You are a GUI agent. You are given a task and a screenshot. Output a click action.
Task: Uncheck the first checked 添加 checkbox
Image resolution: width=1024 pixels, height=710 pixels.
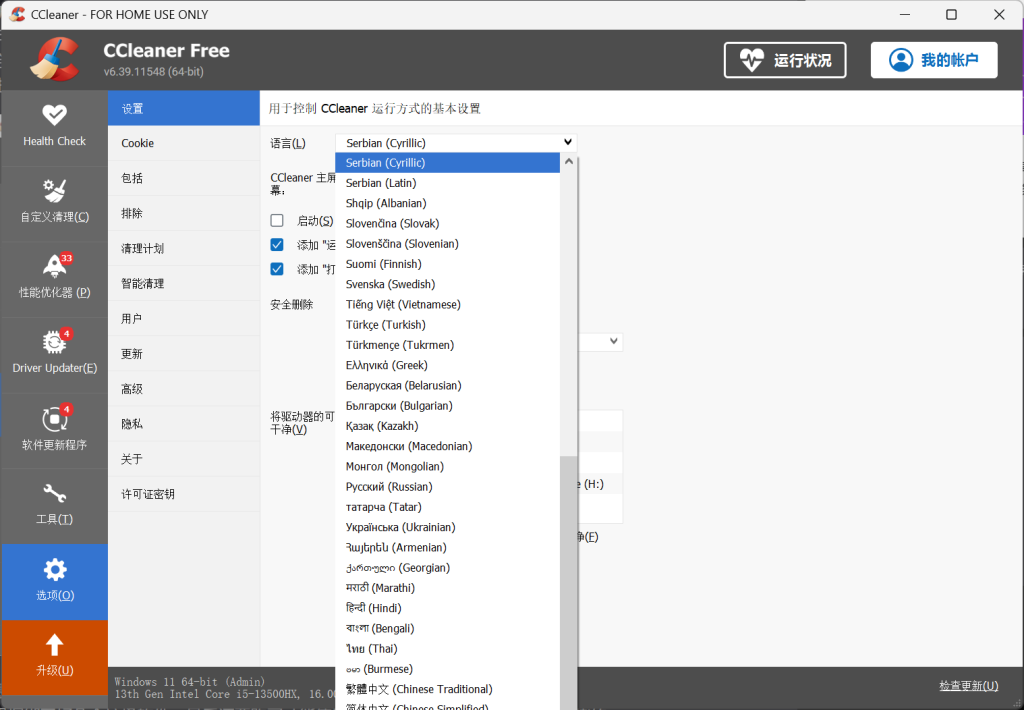(277, 244)
